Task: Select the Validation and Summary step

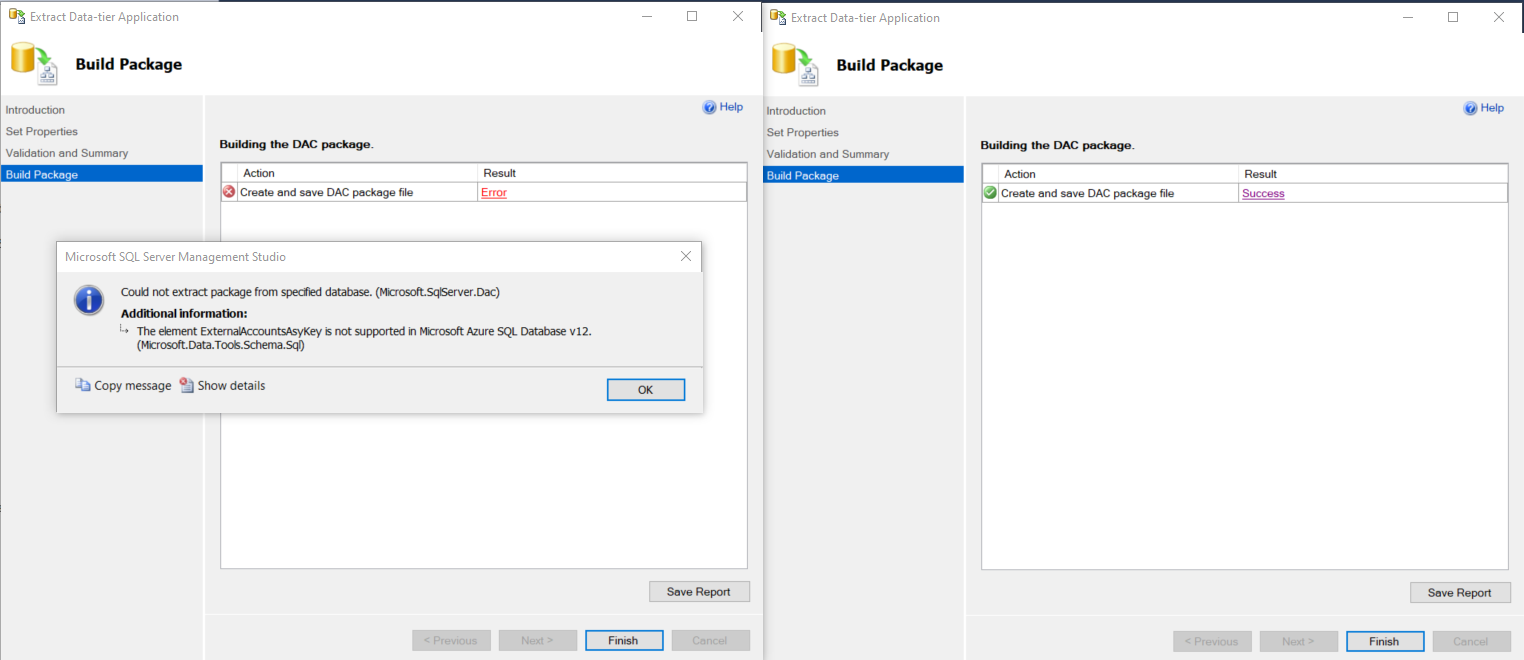Action: pos(68,152)
